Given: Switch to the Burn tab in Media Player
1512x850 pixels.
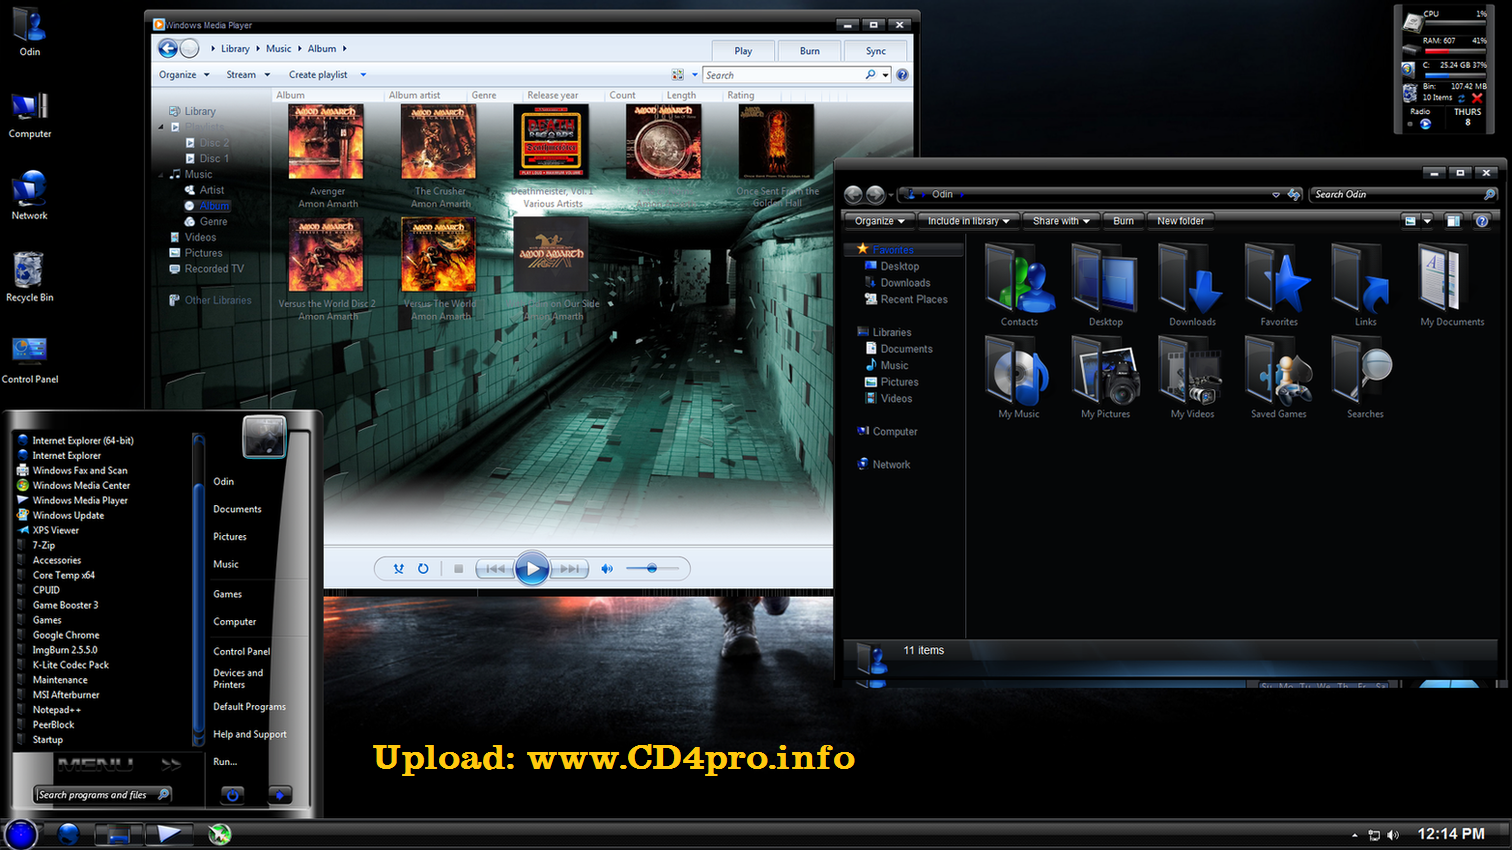Looking at the screenshot, I should click(x=810, y=51).
